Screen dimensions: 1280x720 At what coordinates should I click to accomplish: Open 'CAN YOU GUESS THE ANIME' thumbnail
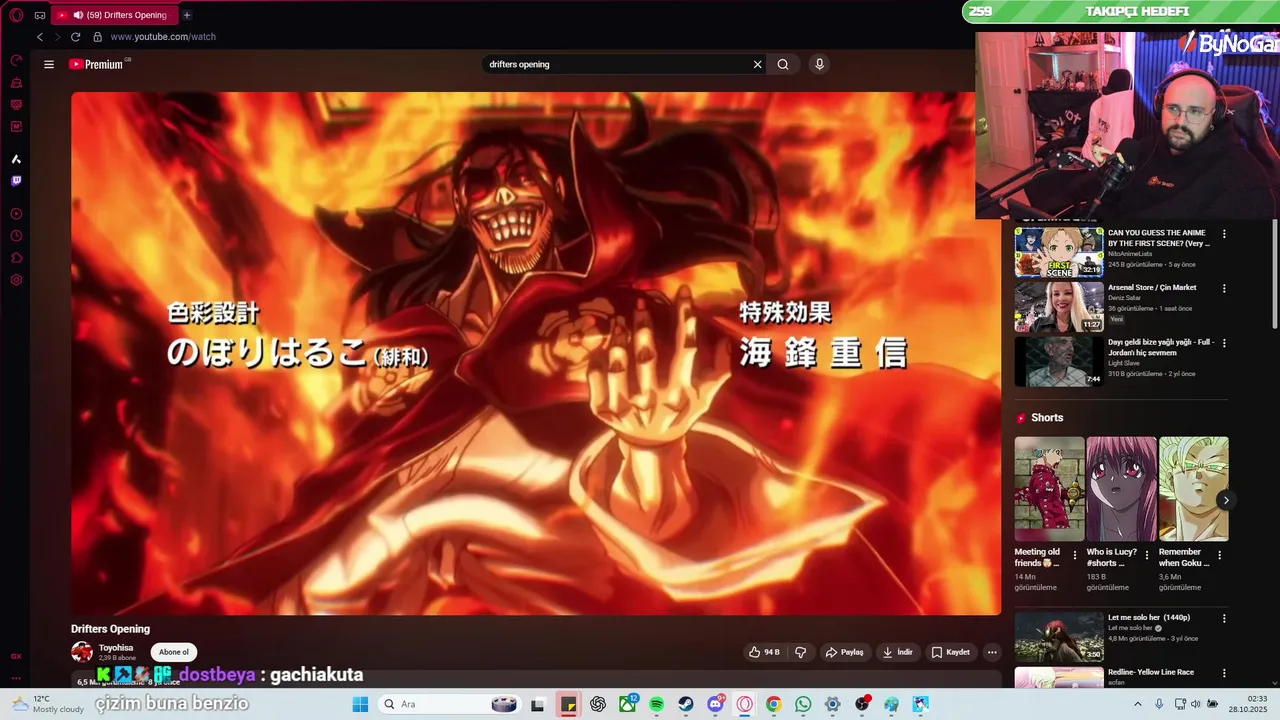1059,252
